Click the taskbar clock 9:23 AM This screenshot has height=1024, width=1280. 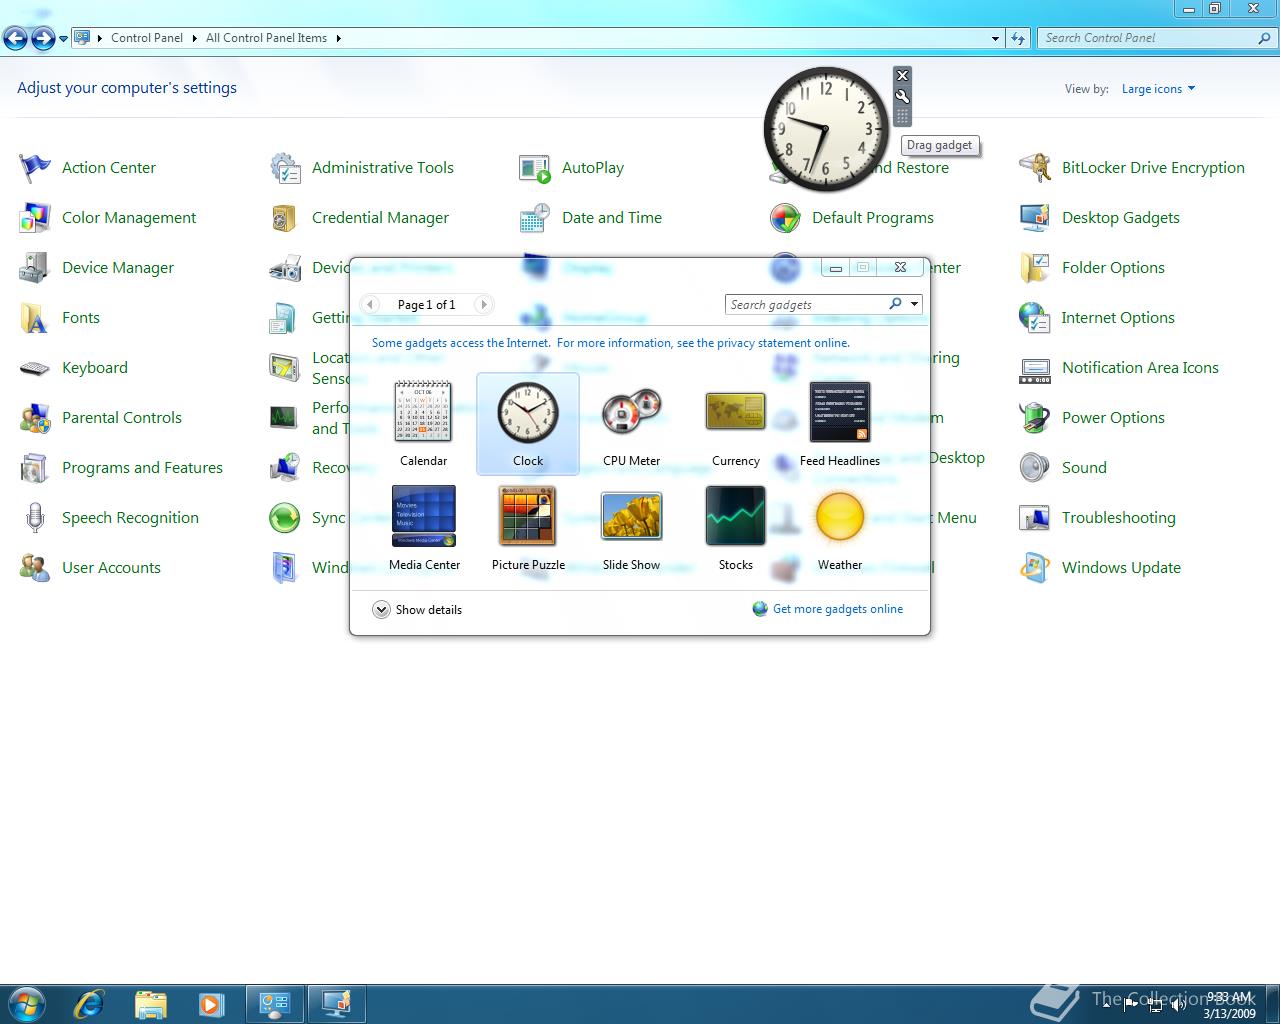click(1229, 1004)
